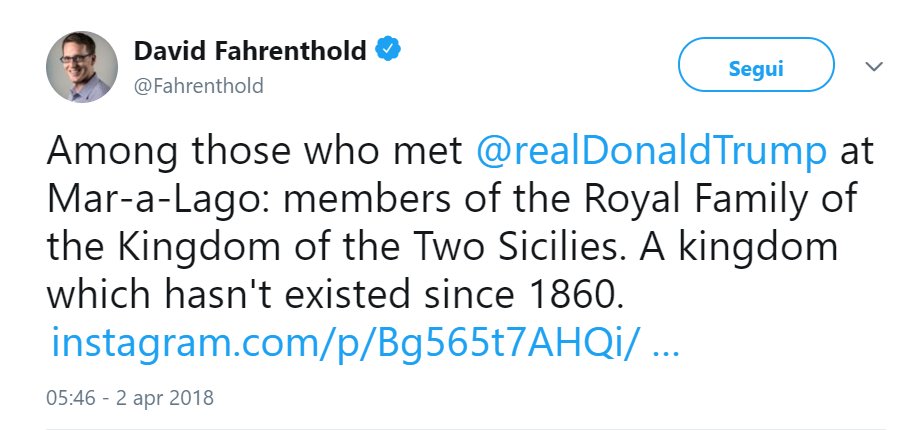The width and height of the screenshot is (907, 430).
Task: Open the 05:46 tweet timestamp
Action: (71, 397)
